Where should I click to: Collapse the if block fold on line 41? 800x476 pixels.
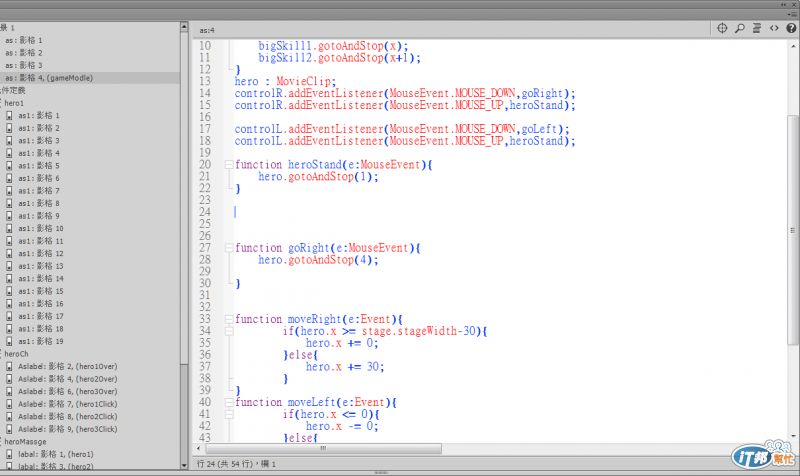coord(229,414)
